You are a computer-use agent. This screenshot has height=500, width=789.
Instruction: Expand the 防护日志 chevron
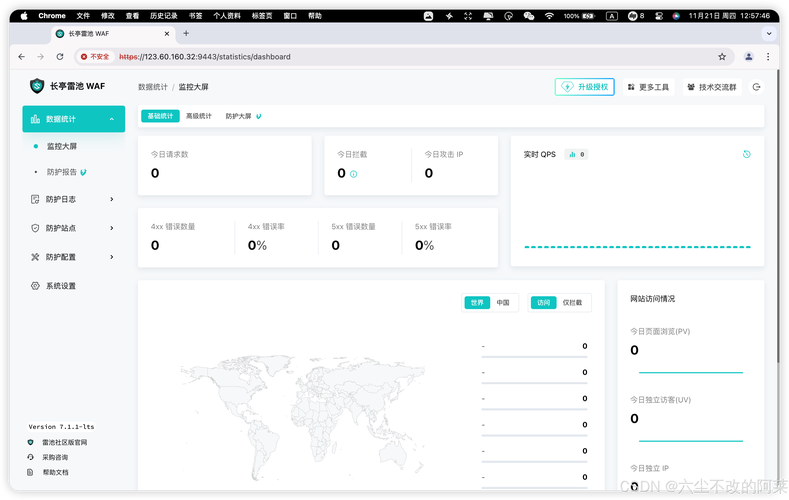(x=112, y=199)
